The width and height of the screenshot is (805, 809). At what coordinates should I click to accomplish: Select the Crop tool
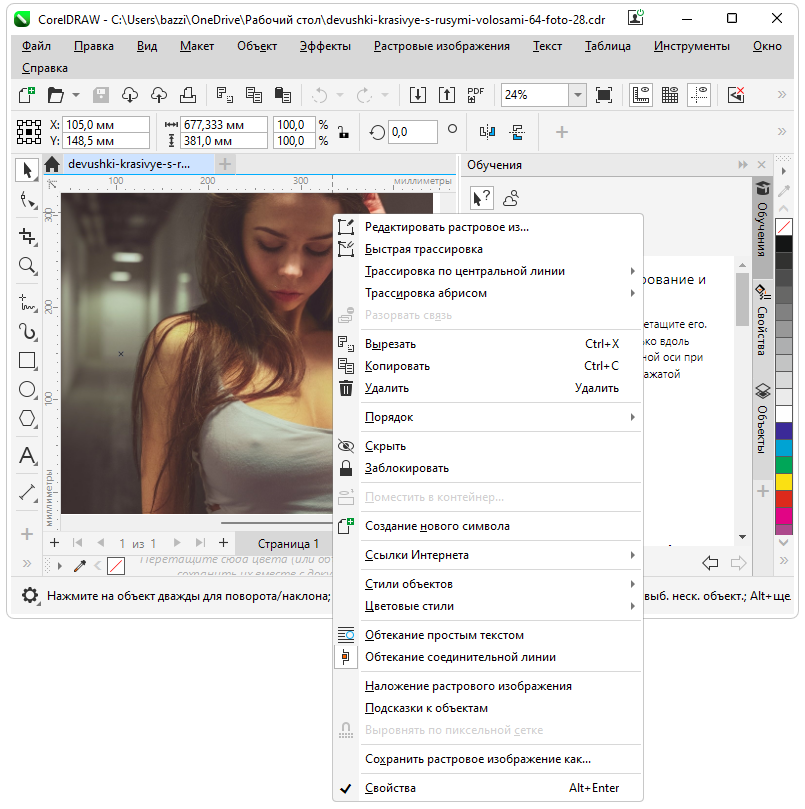[27, 236]
